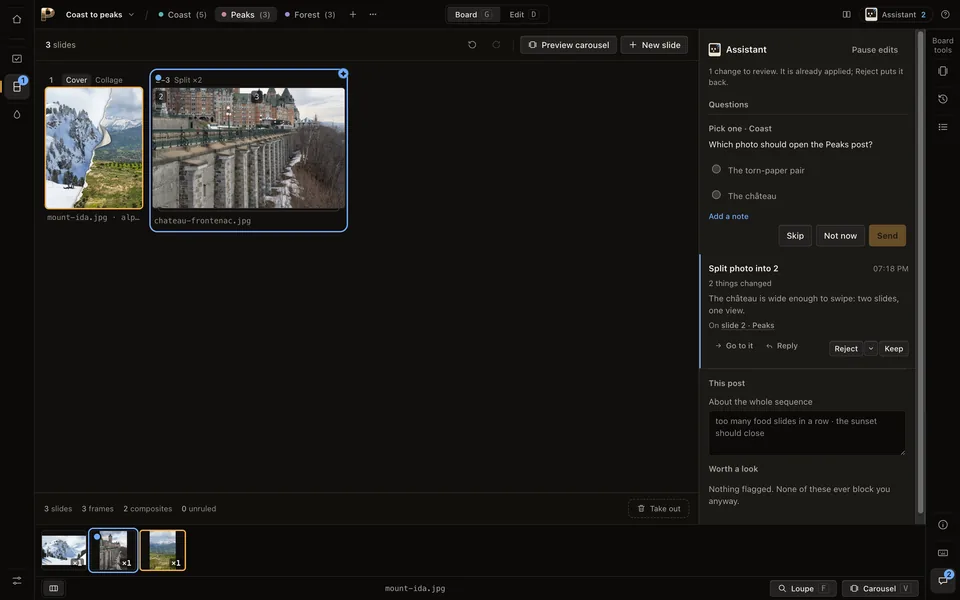
Task: Click the Take out button
Action: point(659,509)
